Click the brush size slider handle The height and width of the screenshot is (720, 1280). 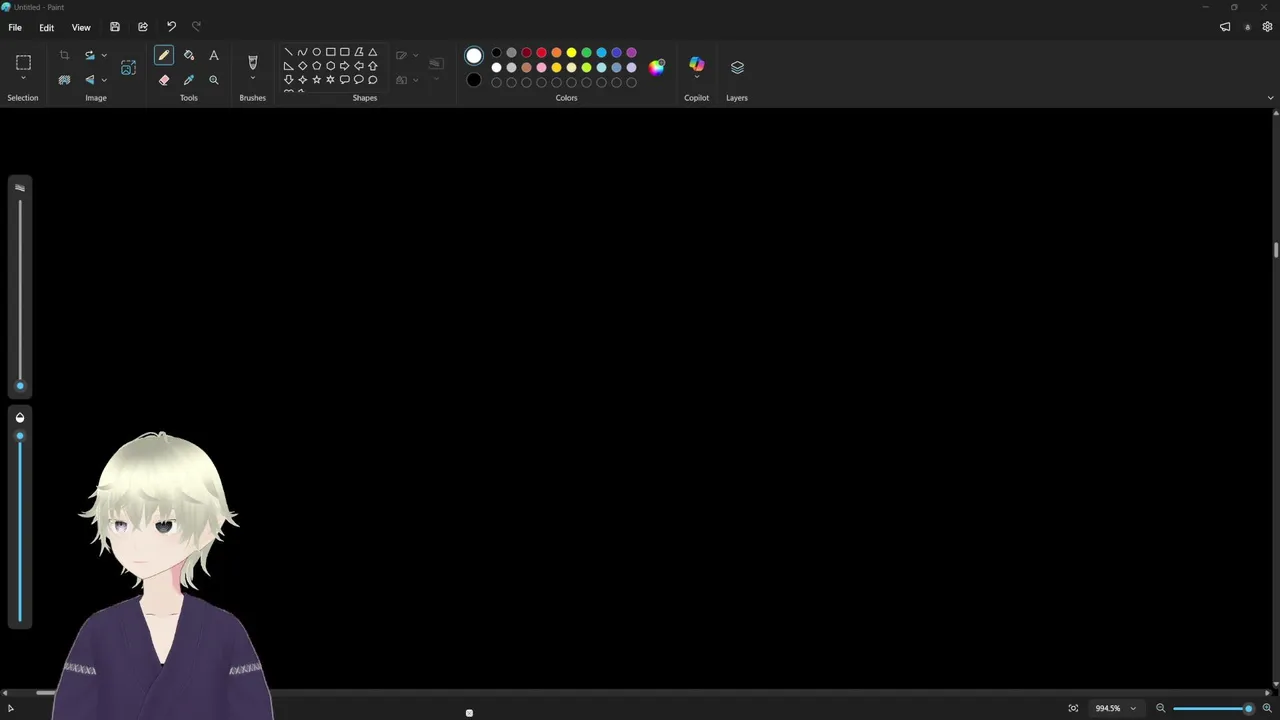[19, 386]
